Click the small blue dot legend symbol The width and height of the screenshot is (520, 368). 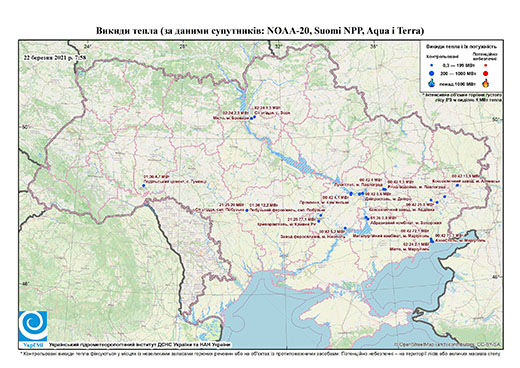click(431, 65)
